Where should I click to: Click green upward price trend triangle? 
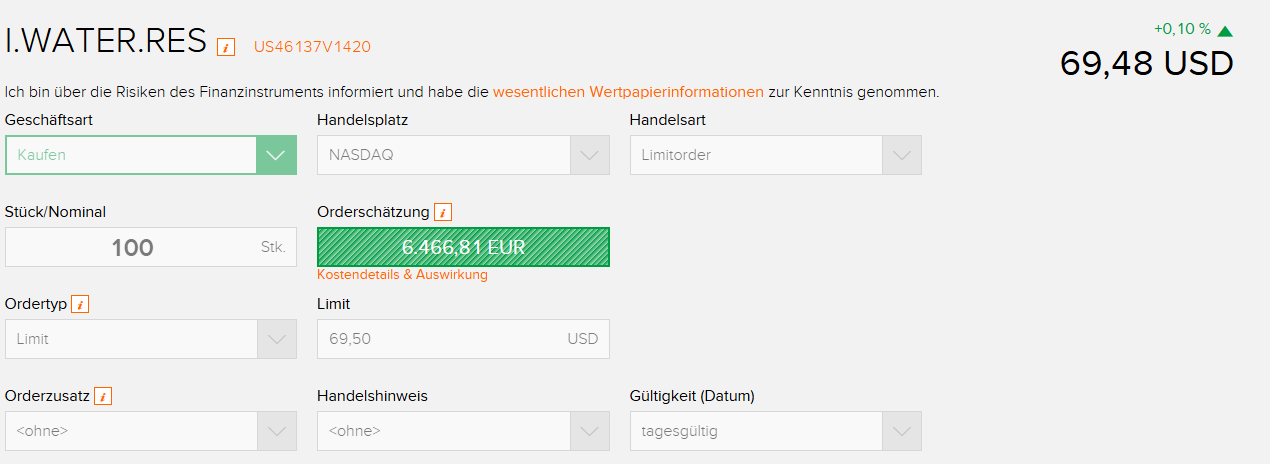click(x=1225, y=31)
